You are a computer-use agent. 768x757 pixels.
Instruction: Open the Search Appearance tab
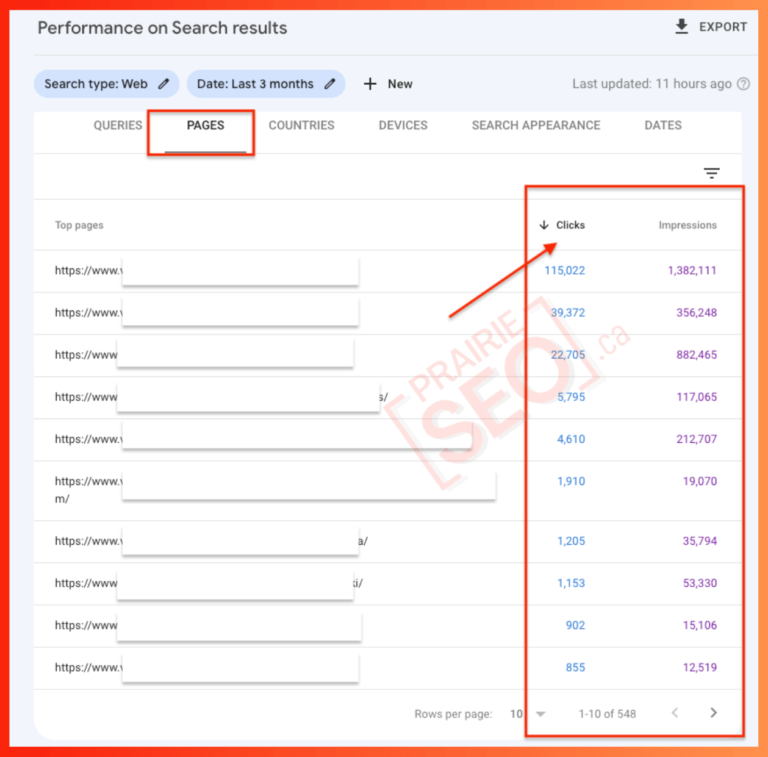click(x=536, y=125)
